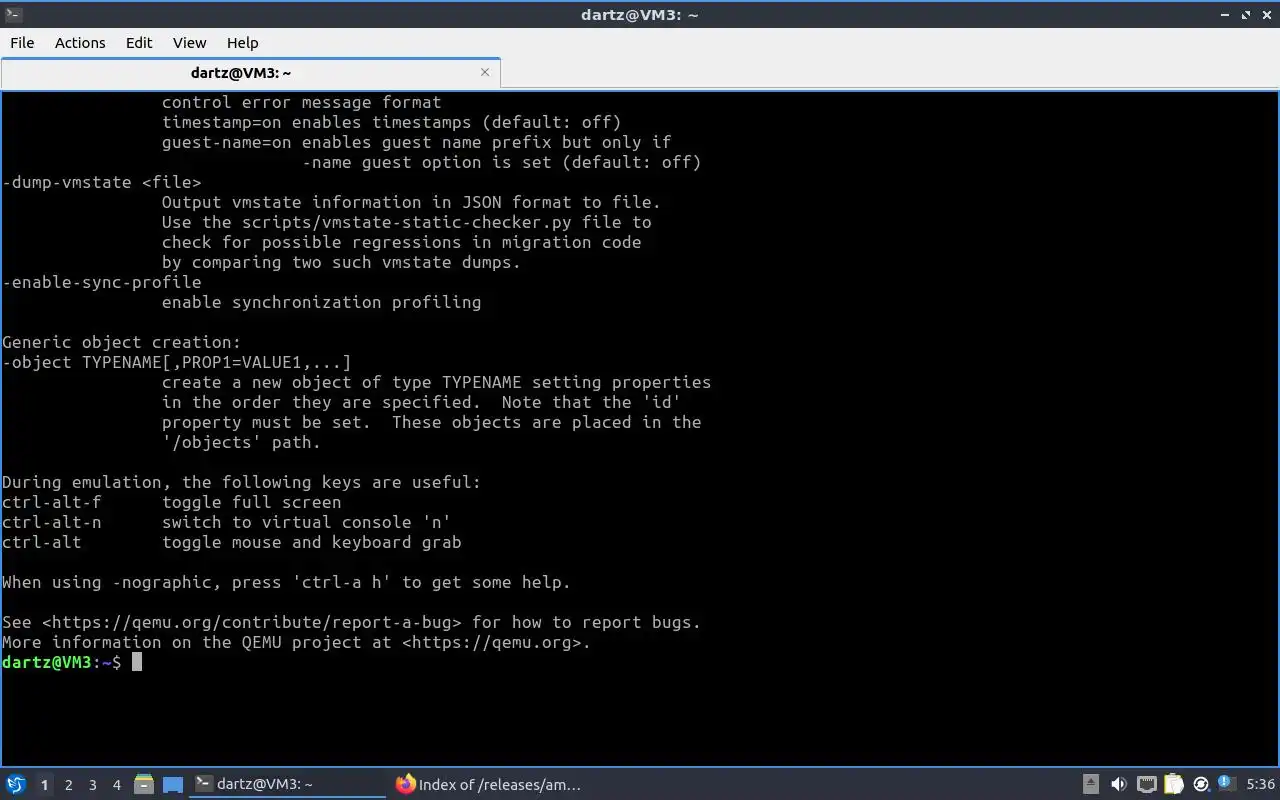Switch to Firefox Index of /releases window

click(x=490, y=784)
